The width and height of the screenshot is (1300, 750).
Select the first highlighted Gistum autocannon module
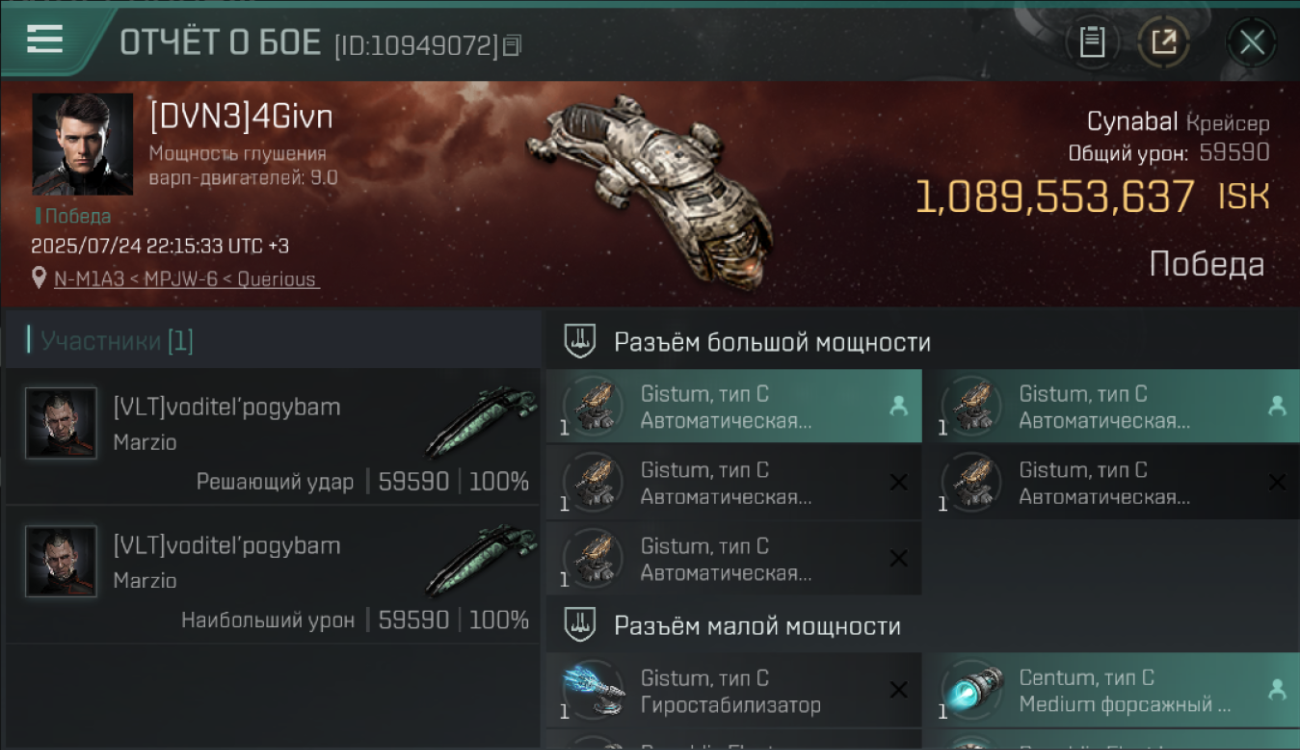pyautogui.click(x=734, y=406)
